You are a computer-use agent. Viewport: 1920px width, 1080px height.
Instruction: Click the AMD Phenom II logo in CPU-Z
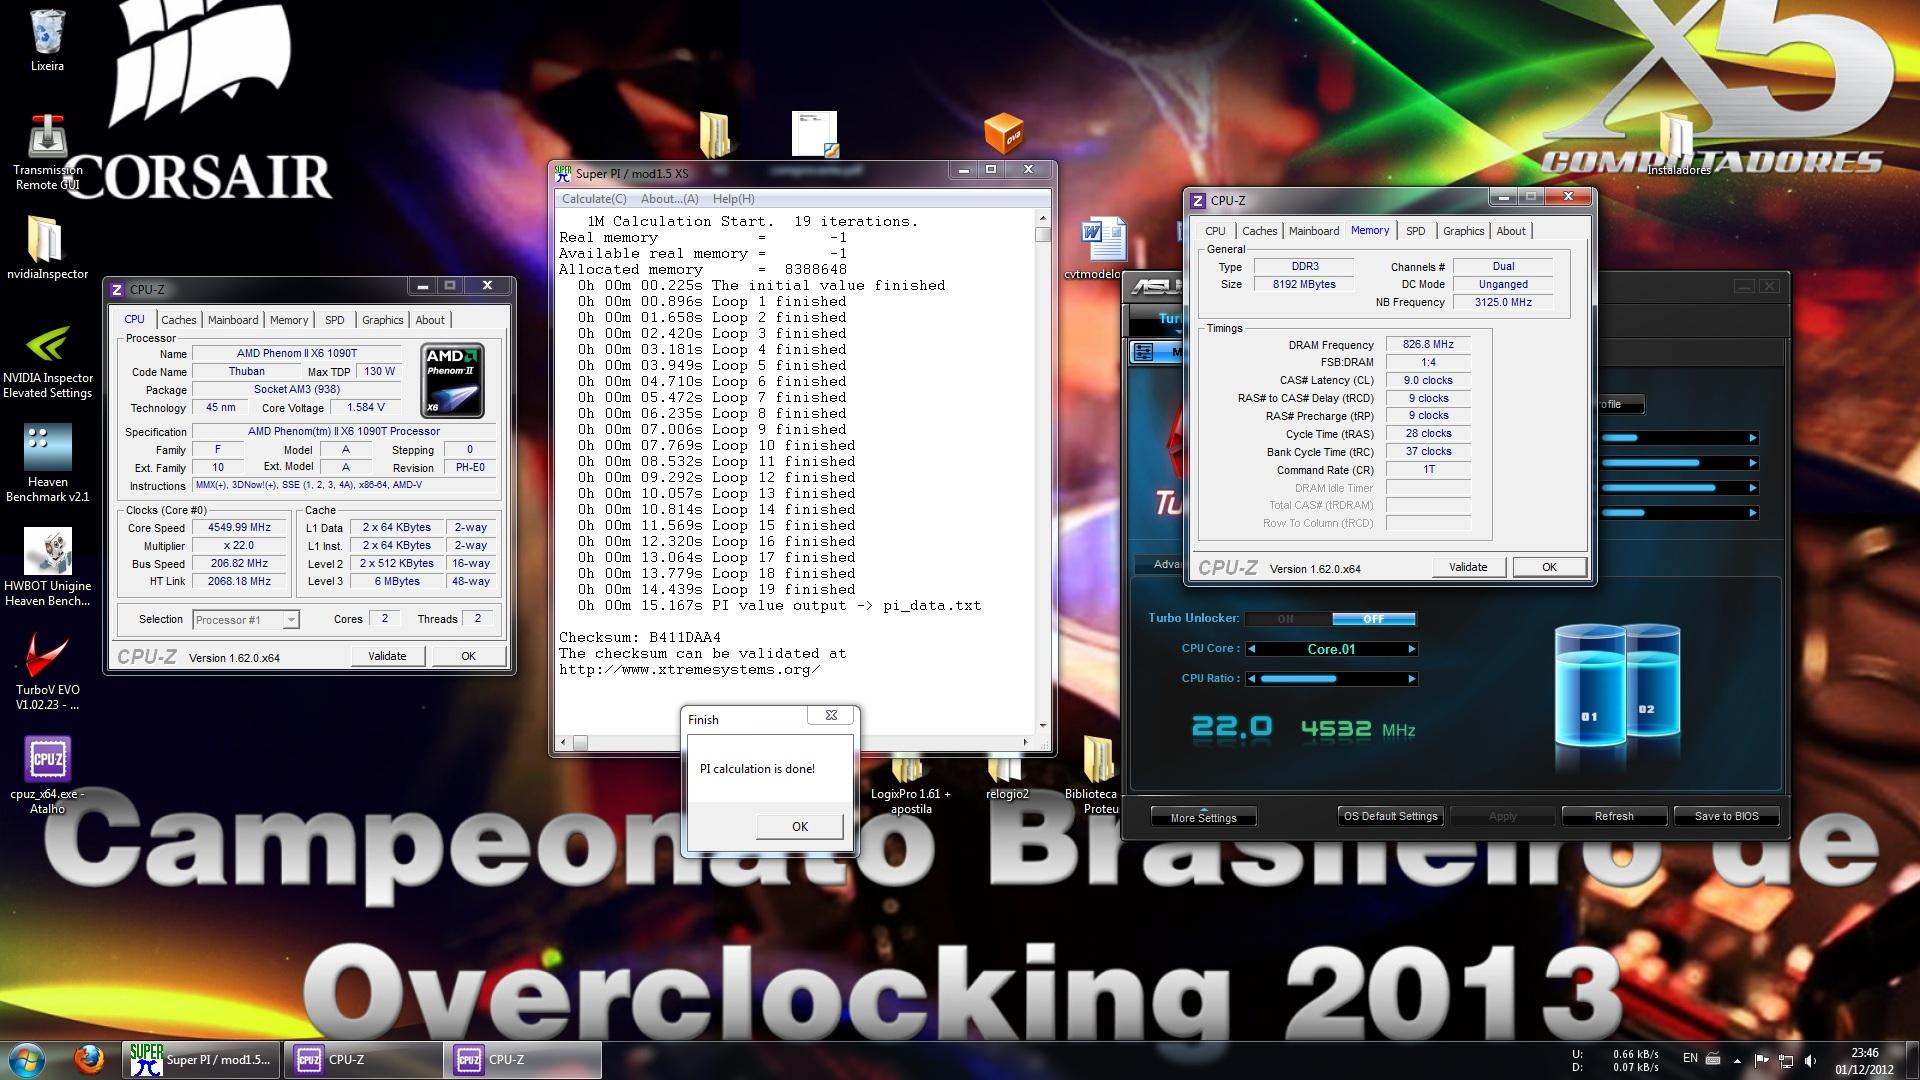(x=453, y=380)
